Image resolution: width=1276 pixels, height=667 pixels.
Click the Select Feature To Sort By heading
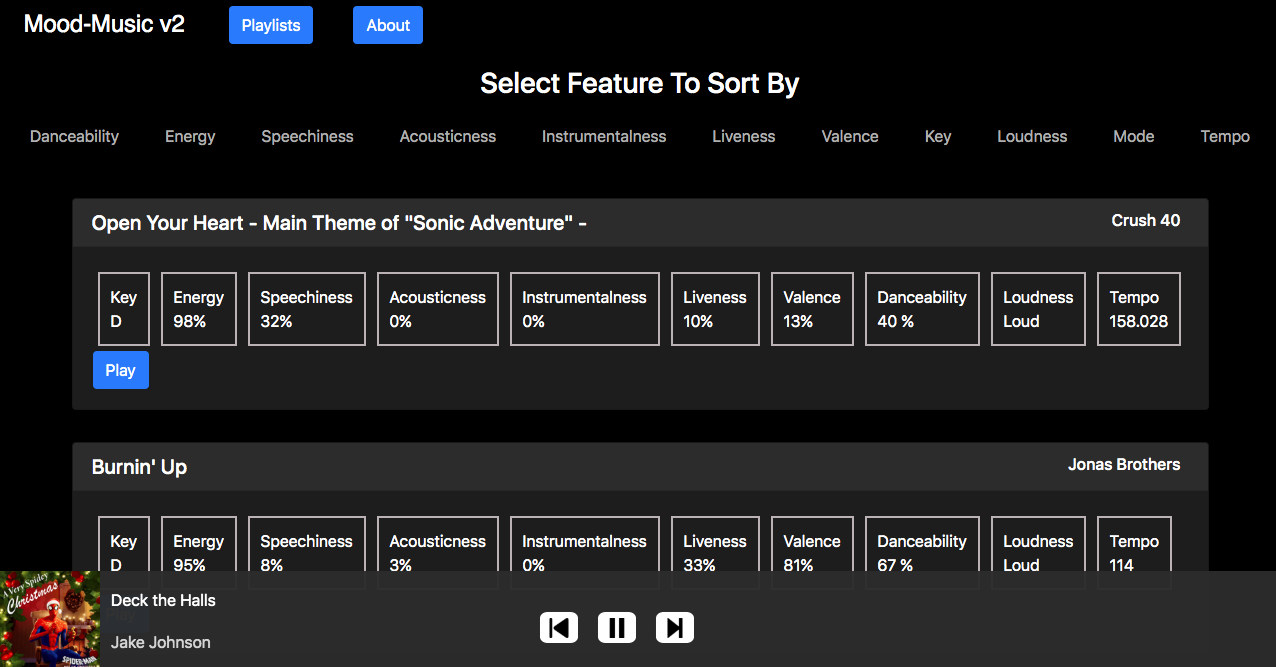(640, 83)
